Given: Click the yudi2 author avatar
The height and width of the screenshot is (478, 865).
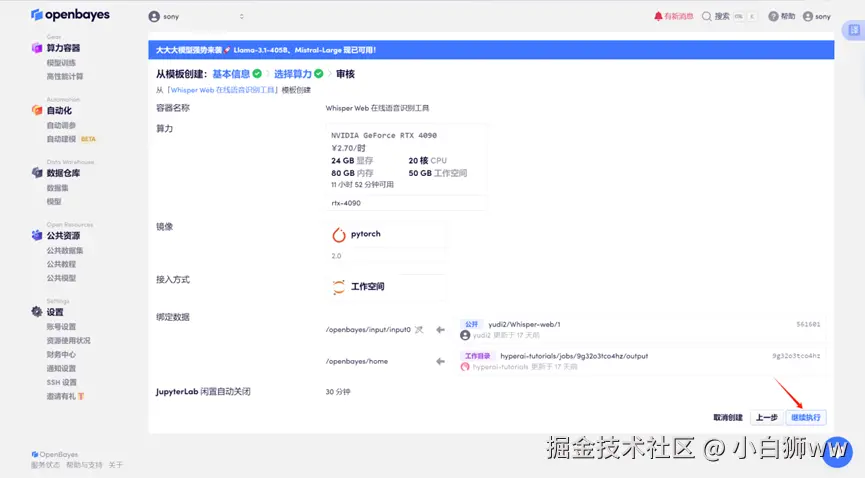Looking at the screenshot, I should (x=465, y=335).
